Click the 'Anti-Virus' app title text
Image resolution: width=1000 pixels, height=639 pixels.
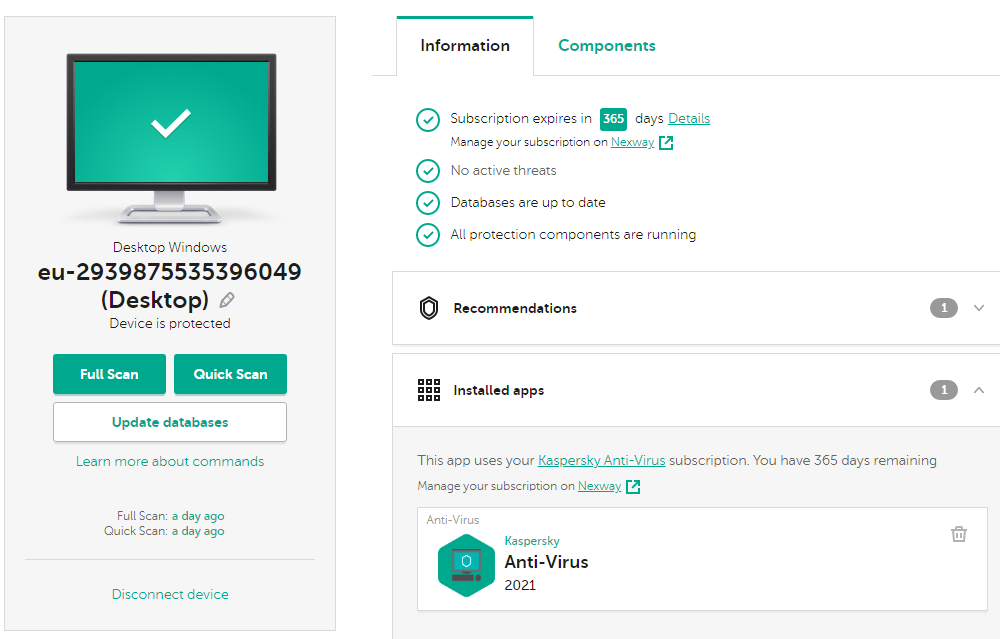(x=546, y=562)
